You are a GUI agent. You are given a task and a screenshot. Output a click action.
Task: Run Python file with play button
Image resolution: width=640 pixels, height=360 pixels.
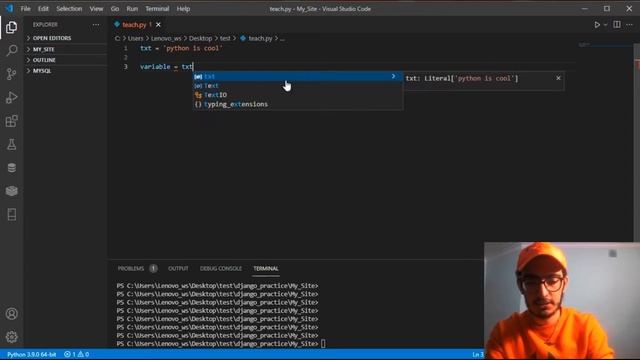tap(597, 25)
